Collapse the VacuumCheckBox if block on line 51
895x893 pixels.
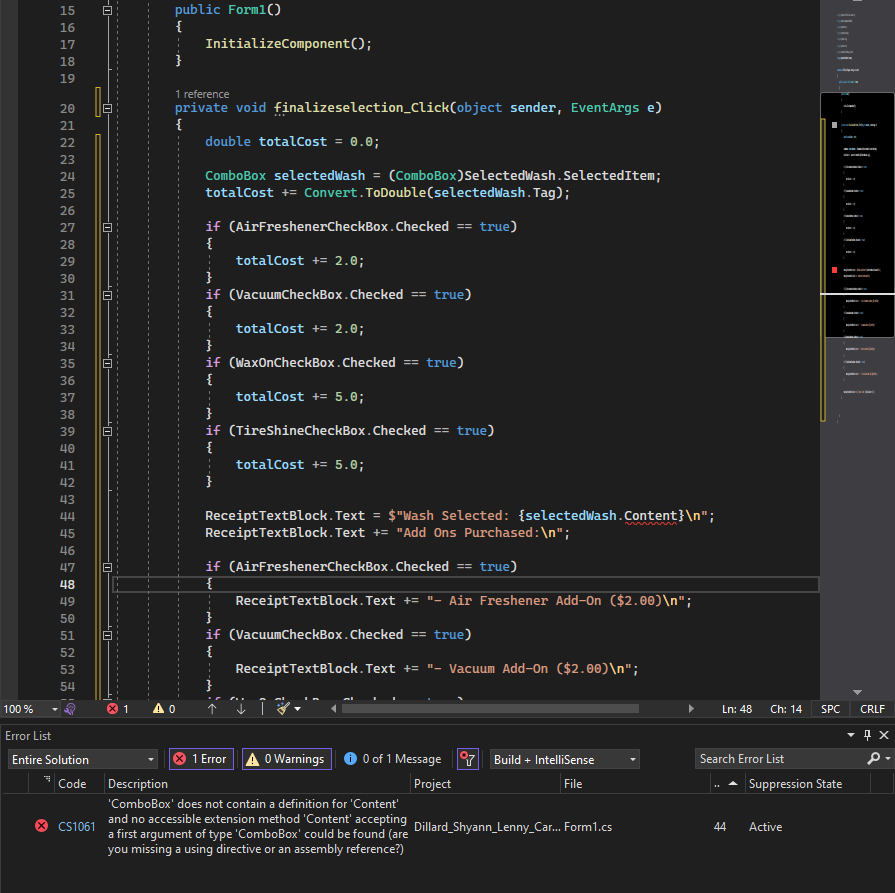[107, 635]
